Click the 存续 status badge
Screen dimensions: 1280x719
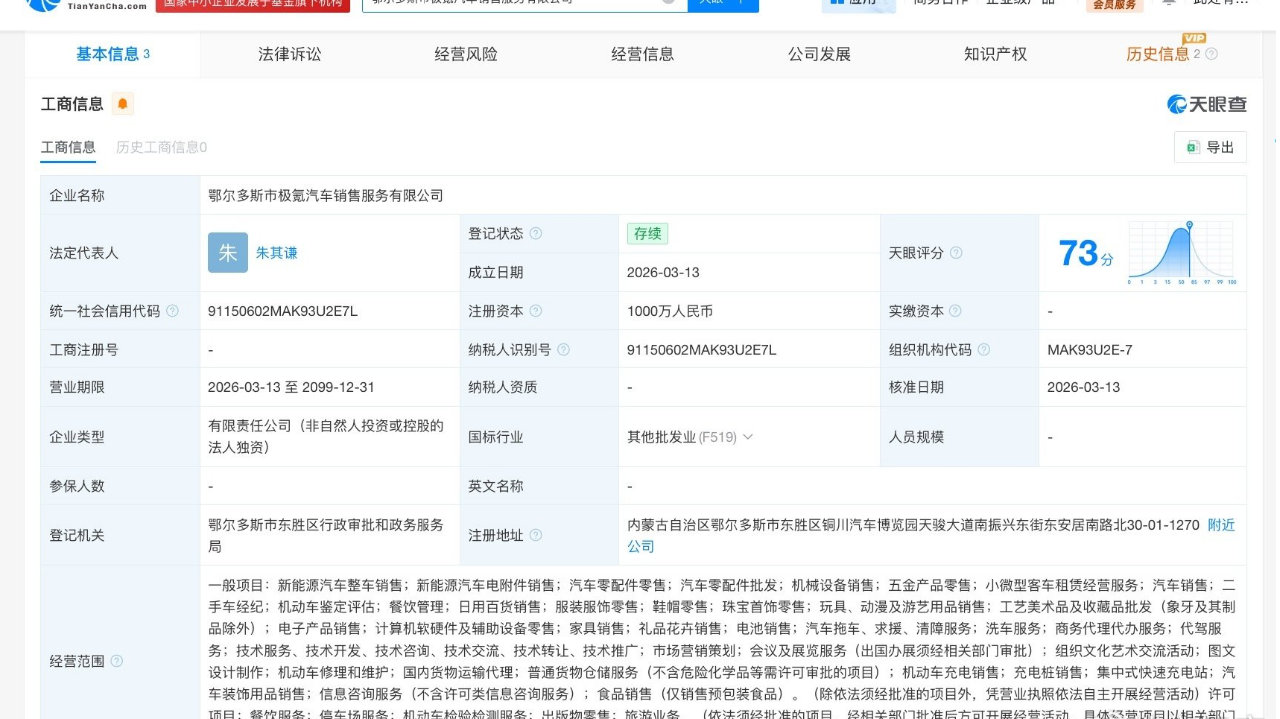click(648, 234)
